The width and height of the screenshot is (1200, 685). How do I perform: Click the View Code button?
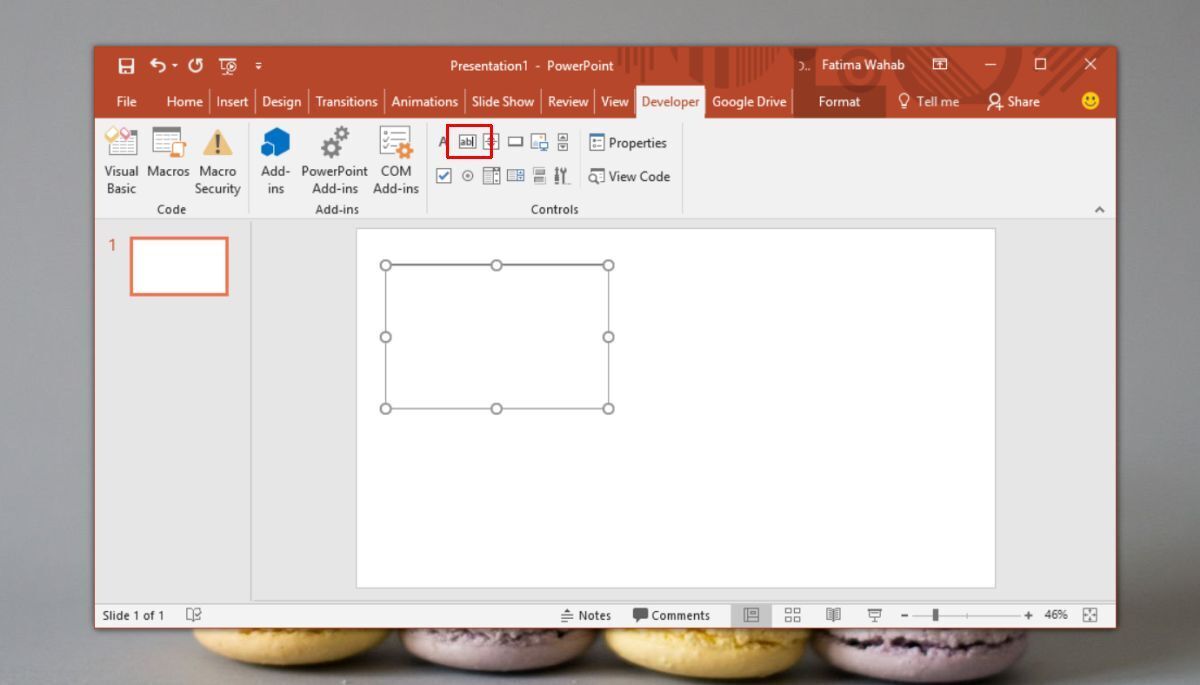click(628, 177)
